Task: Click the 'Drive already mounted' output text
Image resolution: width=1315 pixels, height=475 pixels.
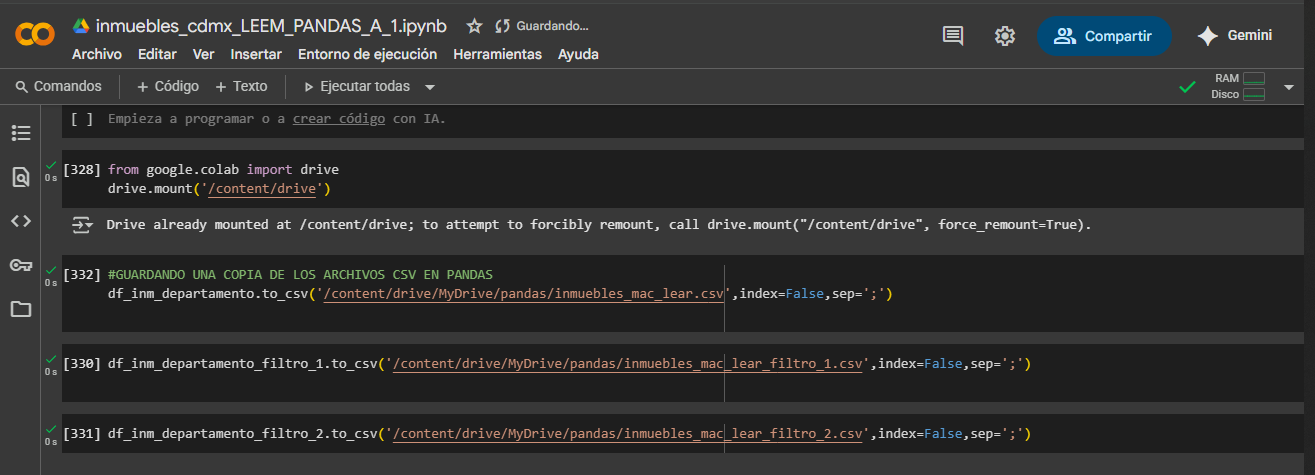Action: (598, 225)
